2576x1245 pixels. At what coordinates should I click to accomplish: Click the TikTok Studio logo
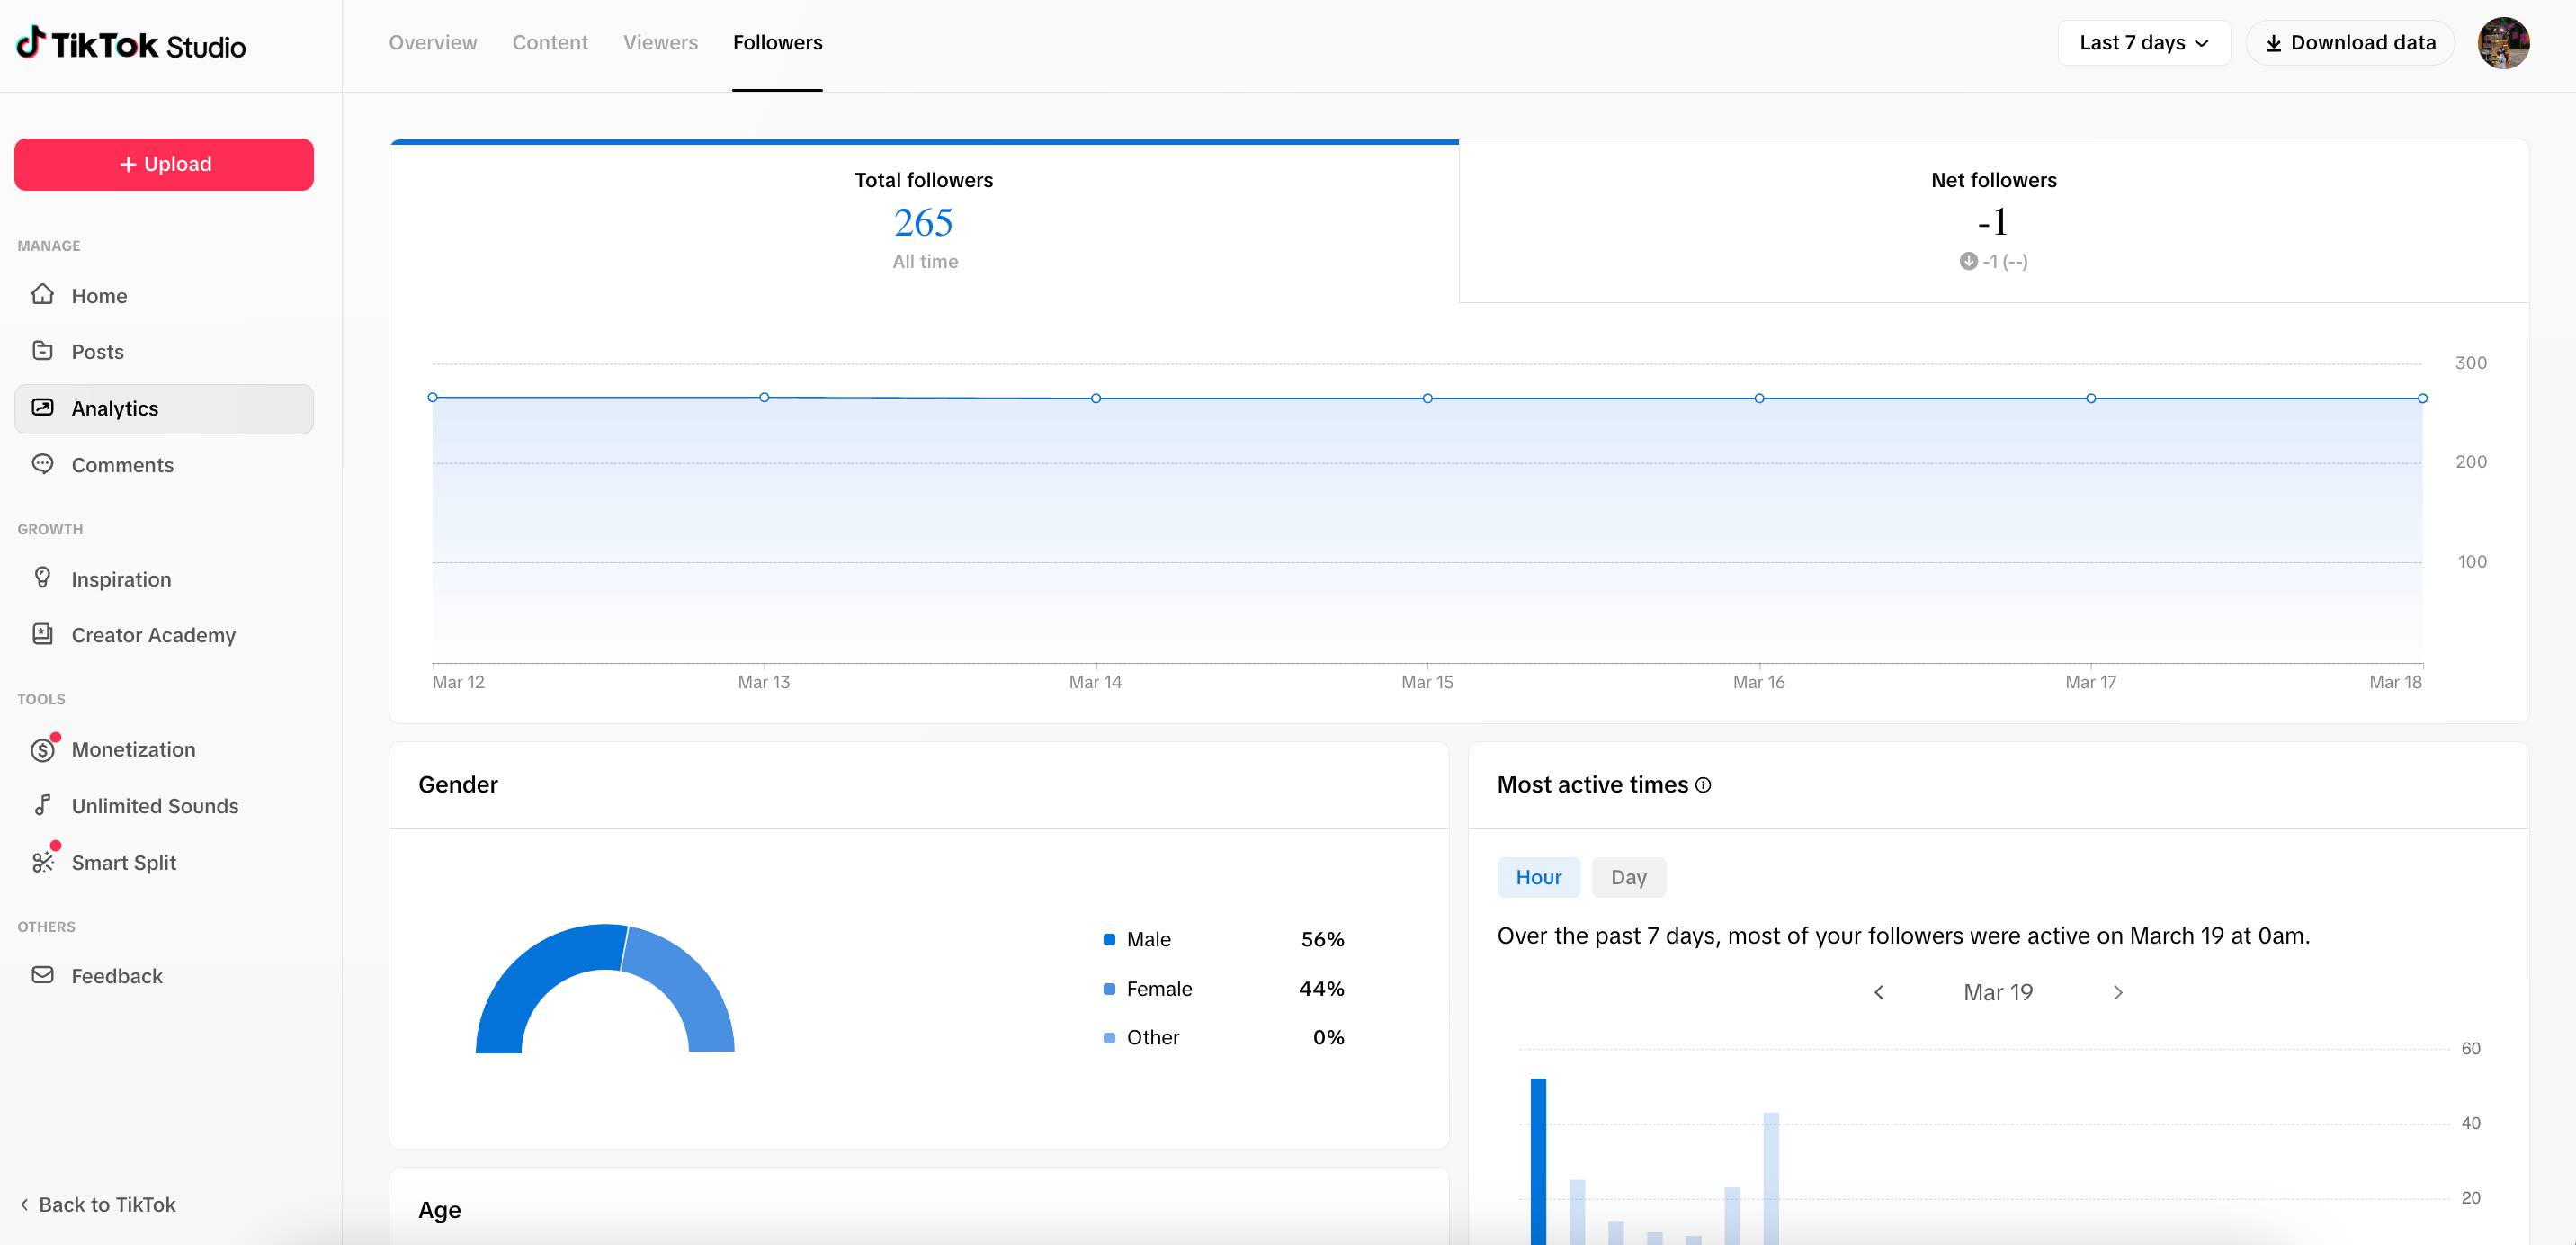[x=131, y=44]
